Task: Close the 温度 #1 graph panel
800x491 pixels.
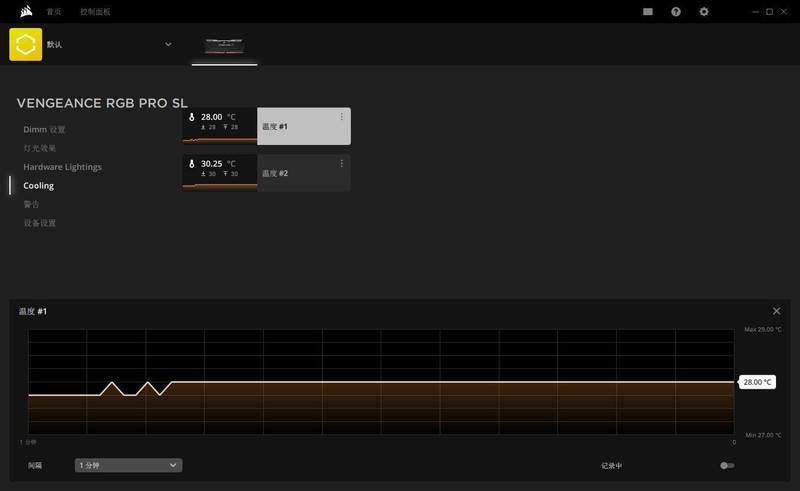Action: point(777,311)
